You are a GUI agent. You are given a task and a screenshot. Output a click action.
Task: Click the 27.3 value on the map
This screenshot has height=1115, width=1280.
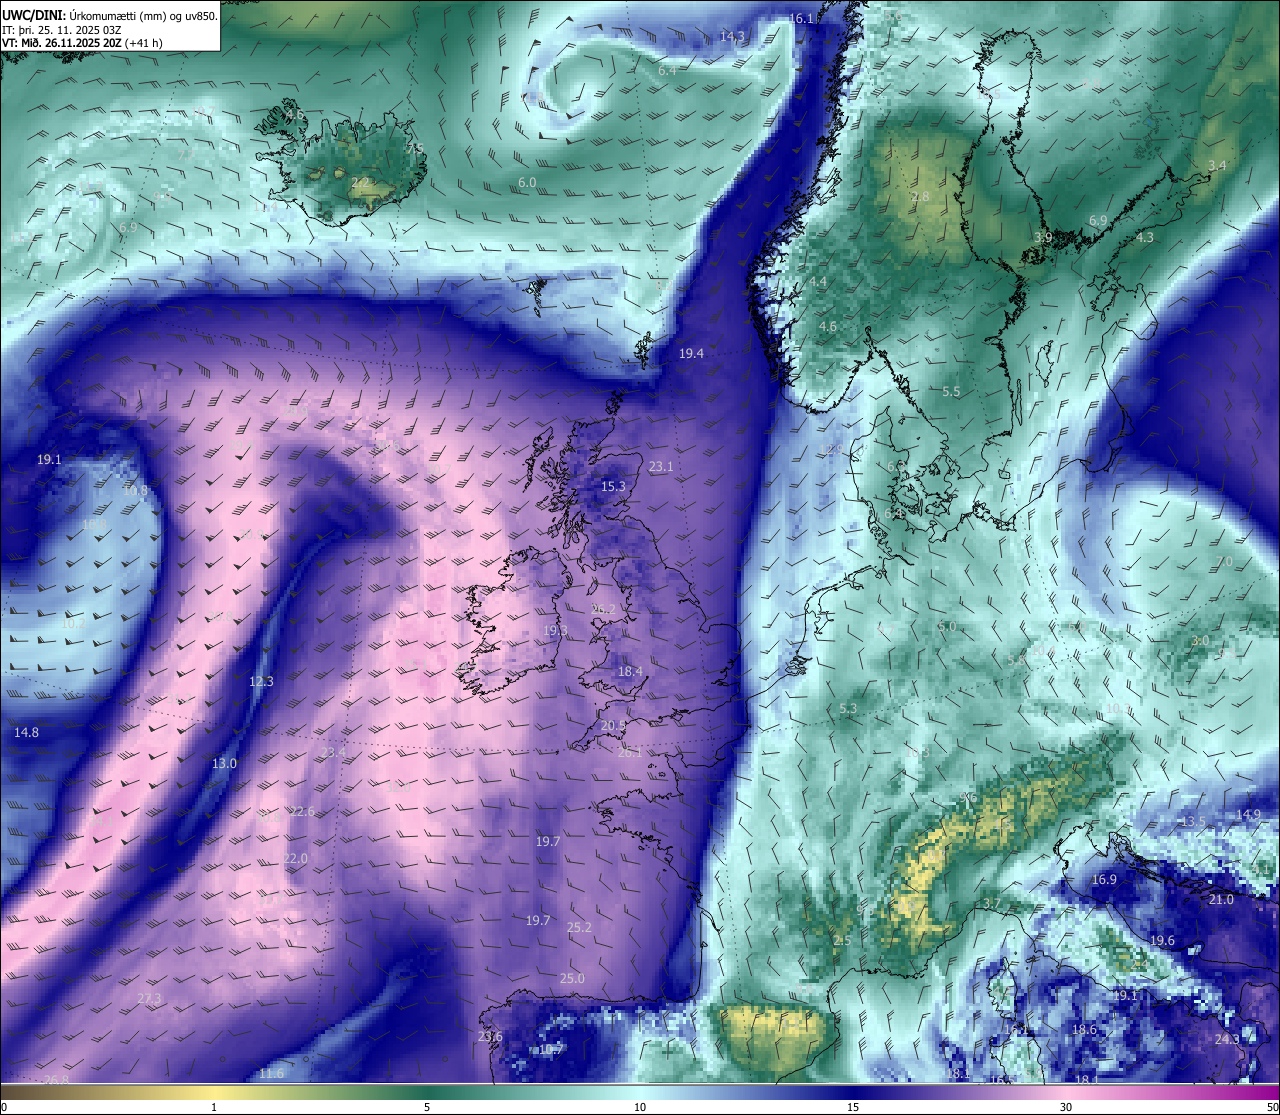click(x=149, y=999)
